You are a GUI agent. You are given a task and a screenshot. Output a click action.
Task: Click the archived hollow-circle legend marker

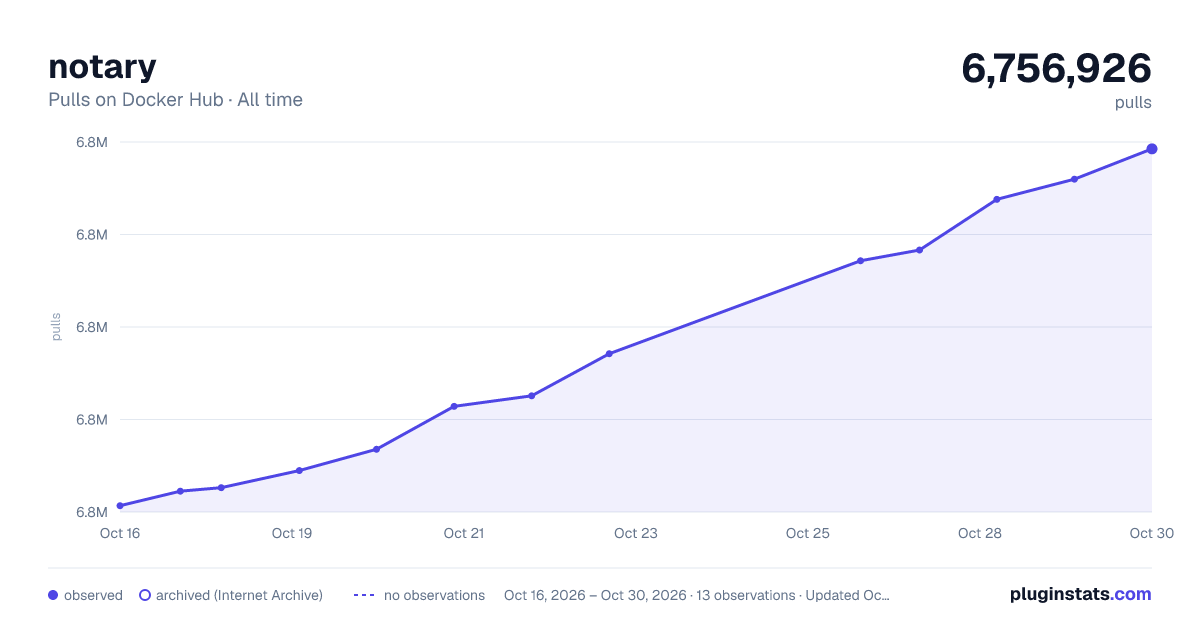coord(145,595)
